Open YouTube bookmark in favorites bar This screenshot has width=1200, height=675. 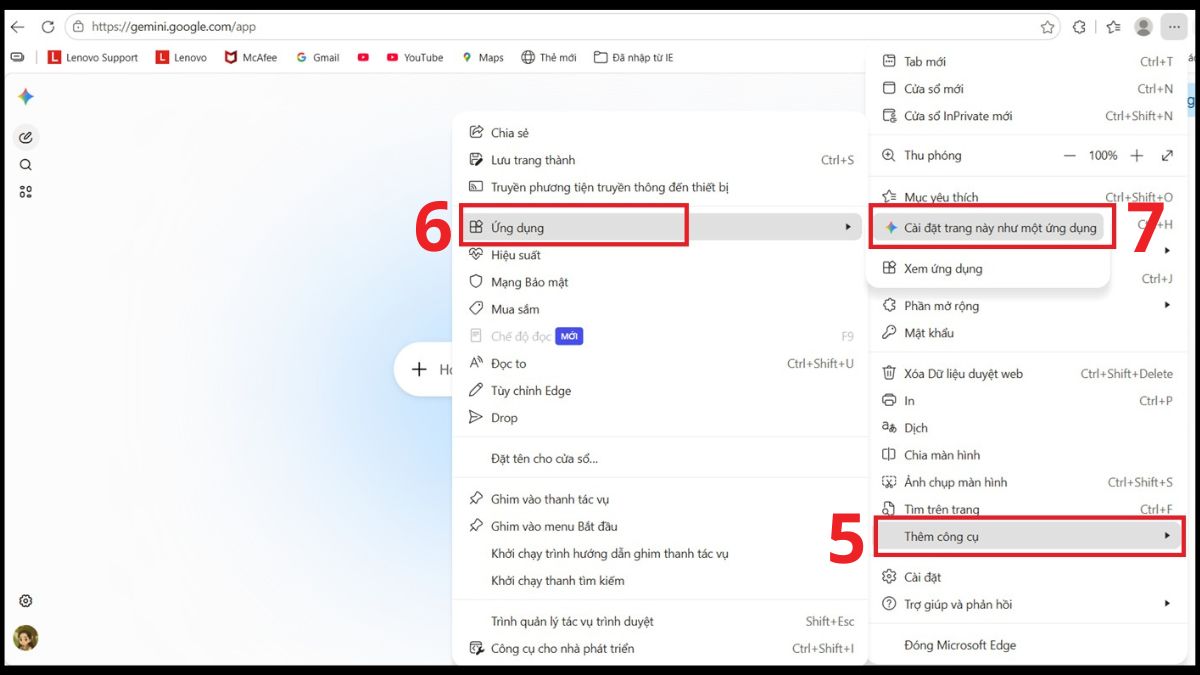pyautogui.click(x=414, y=58)
